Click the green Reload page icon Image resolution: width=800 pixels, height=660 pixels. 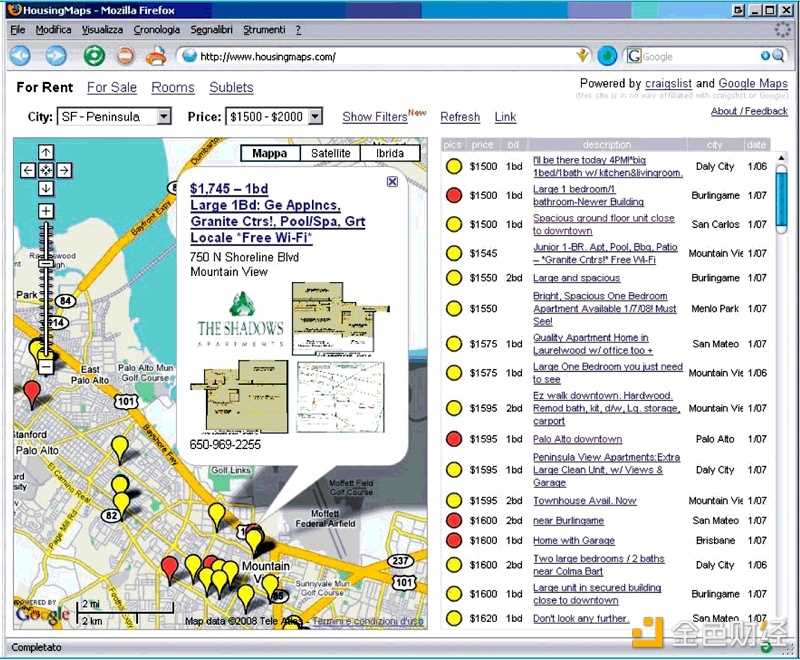(93, 56)
